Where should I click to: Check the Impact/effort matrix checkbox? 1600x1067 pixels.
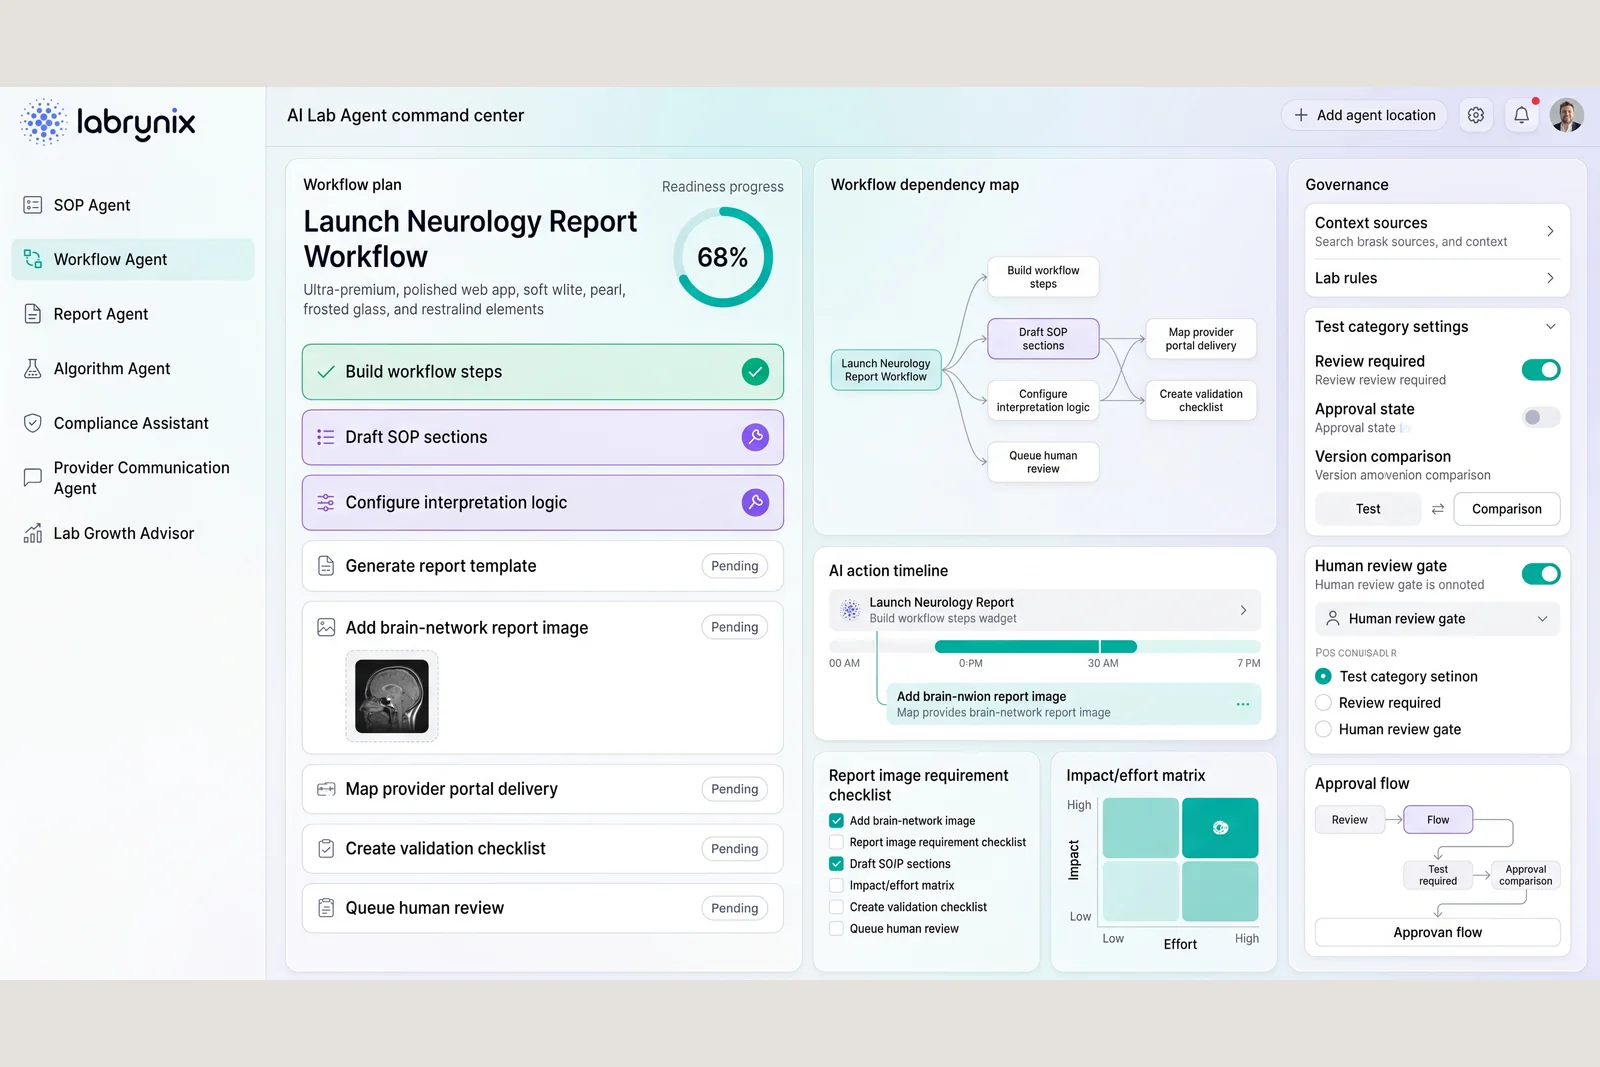836,886
